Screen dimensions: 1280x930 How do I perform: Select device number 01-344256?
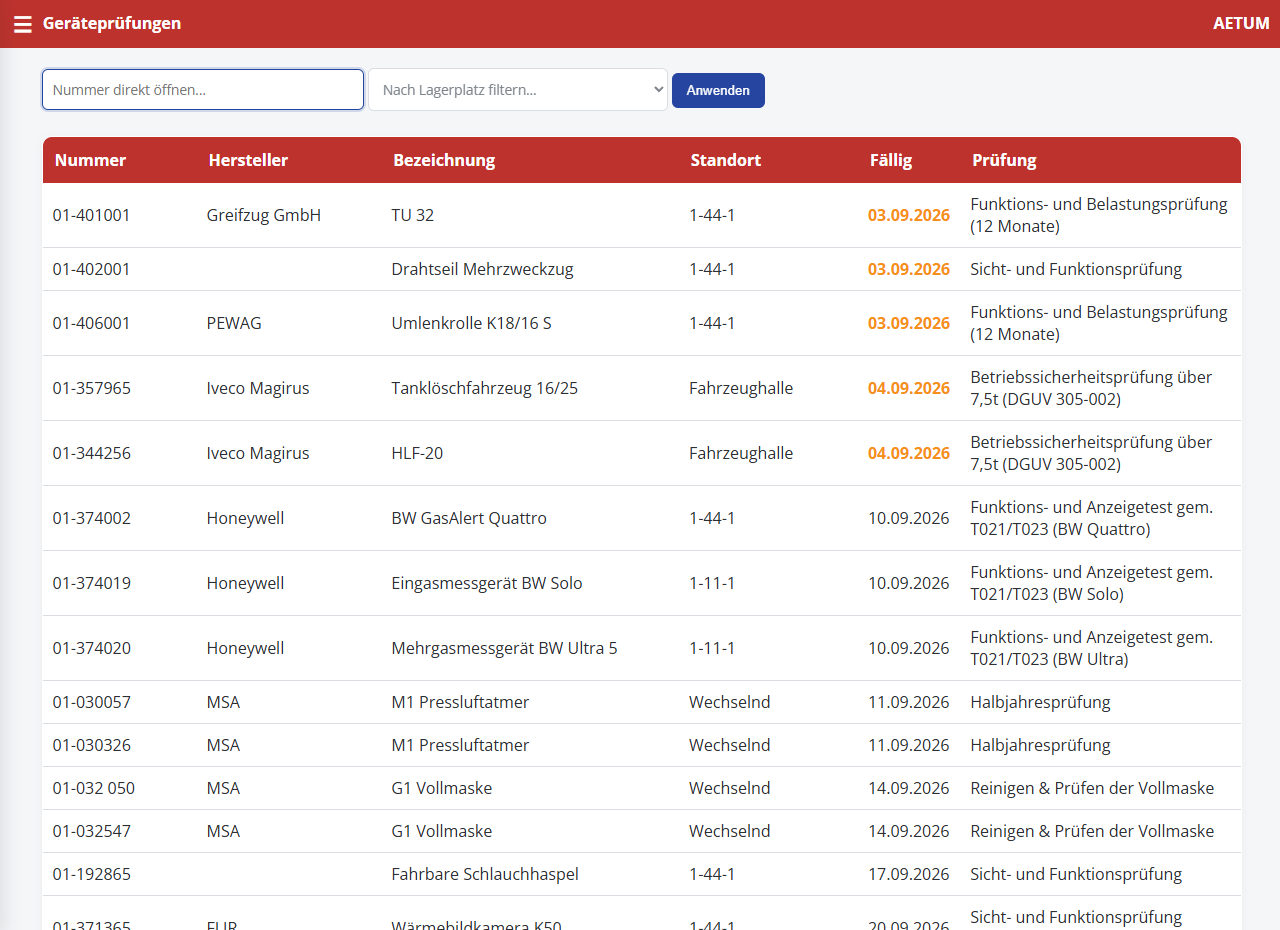(x=91, y=453)
